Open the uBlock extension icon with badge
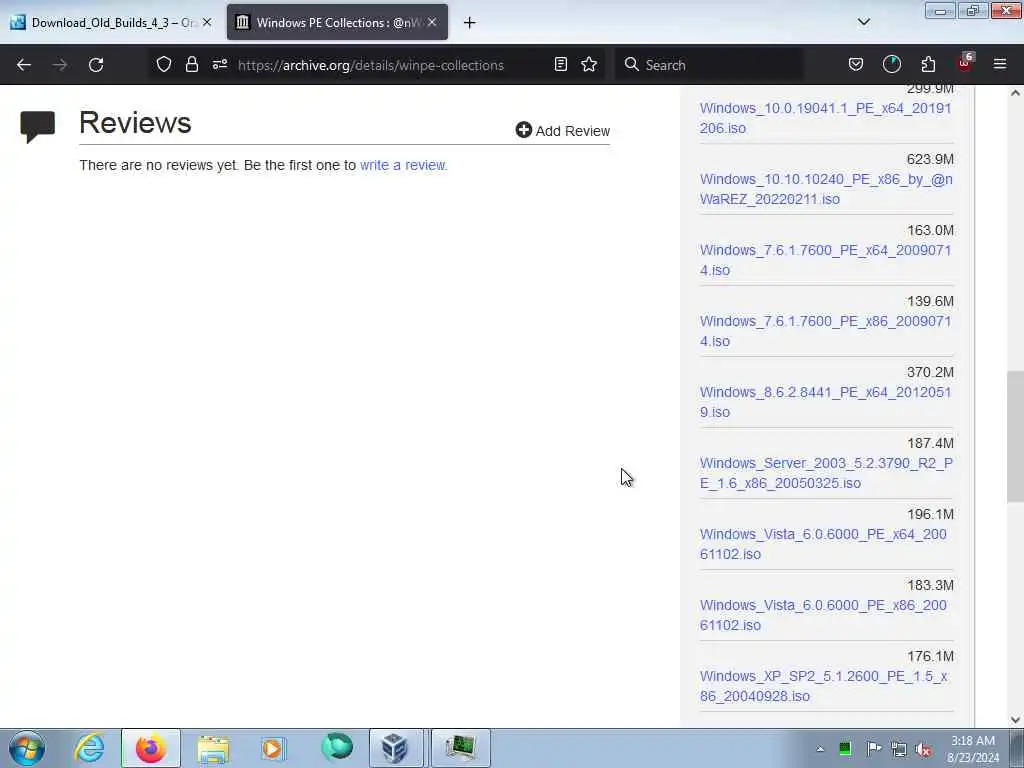Screen dimensions: 1024x768 pos(965,63)
